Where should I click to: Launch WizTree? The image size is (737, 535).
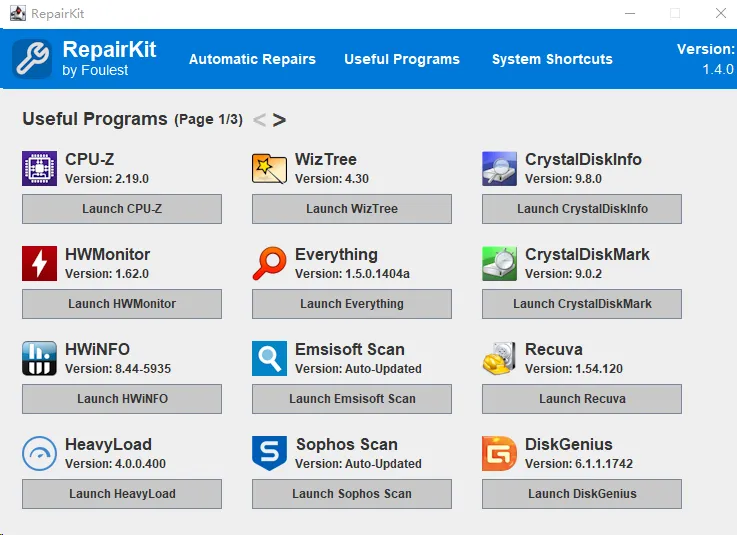352,209
